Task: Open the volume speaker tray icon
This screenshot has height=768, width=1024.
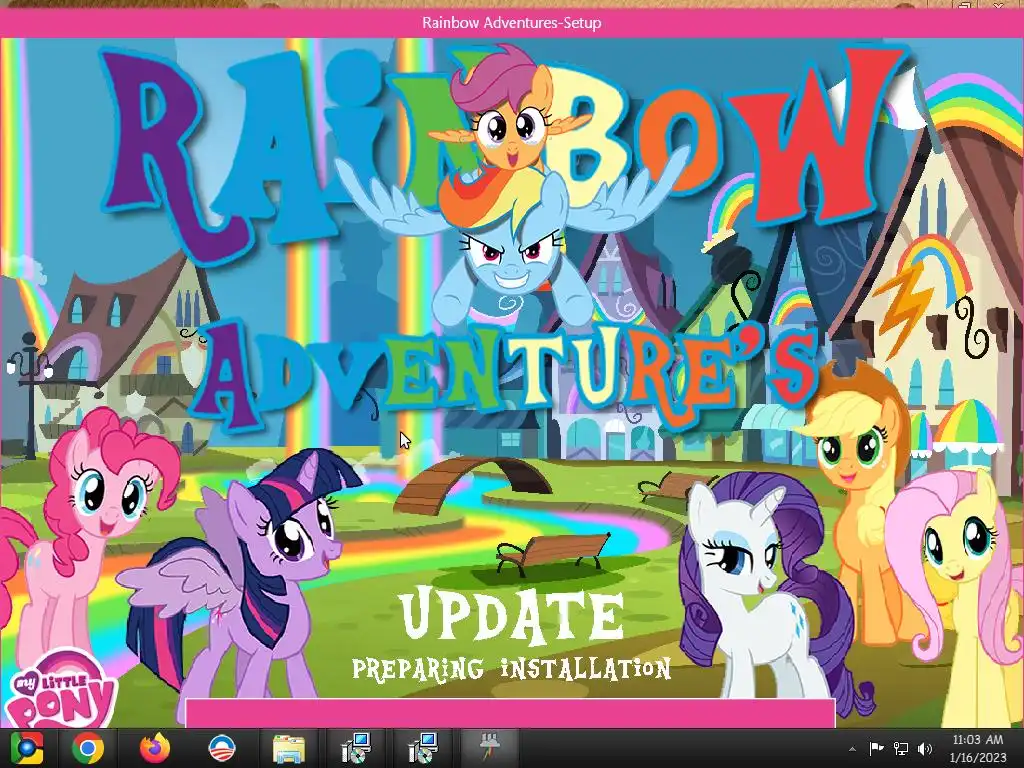Action: point(925,749)
